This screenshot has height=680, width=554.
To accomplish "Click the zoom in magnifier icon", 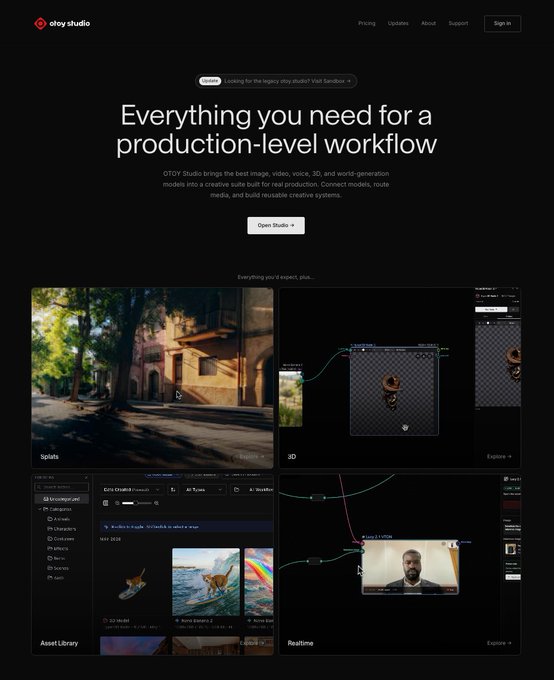I will pyautogui.click(x=156, y=503).
